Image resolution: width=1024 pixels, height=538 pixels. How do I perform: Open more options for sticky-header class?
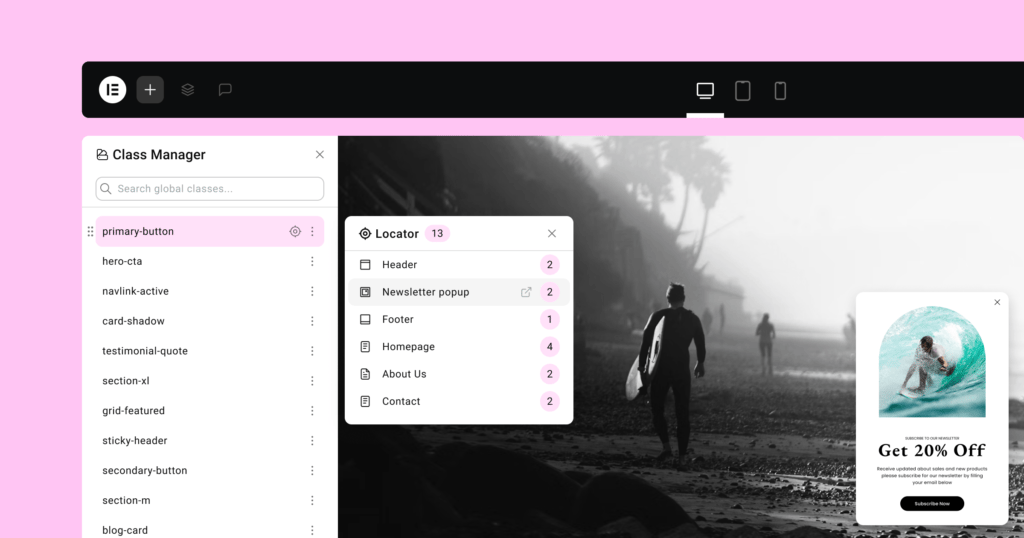(312, 441)
